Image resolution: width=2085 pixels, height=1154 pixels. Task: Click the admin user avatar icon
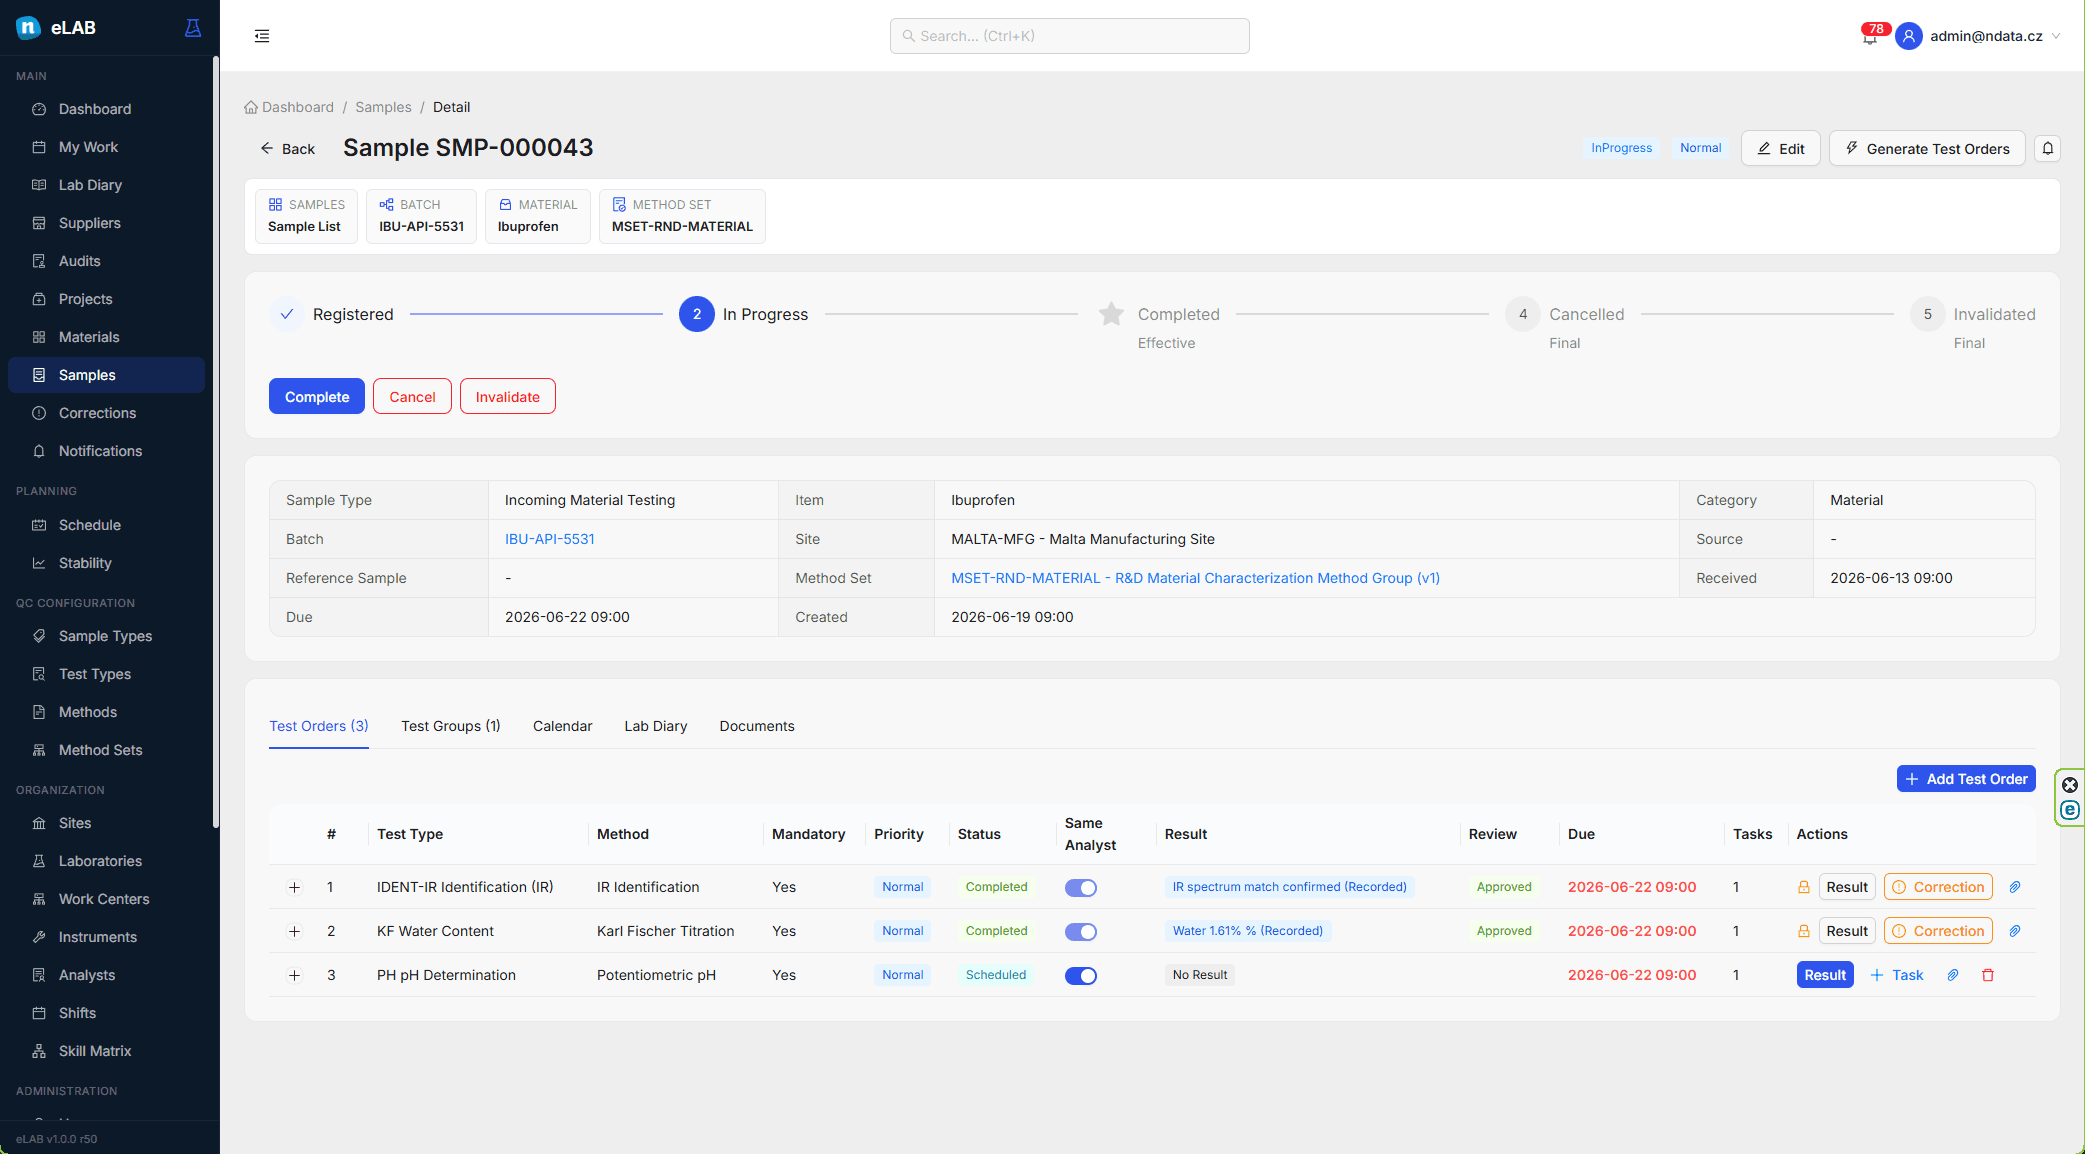coord(1908,36)
